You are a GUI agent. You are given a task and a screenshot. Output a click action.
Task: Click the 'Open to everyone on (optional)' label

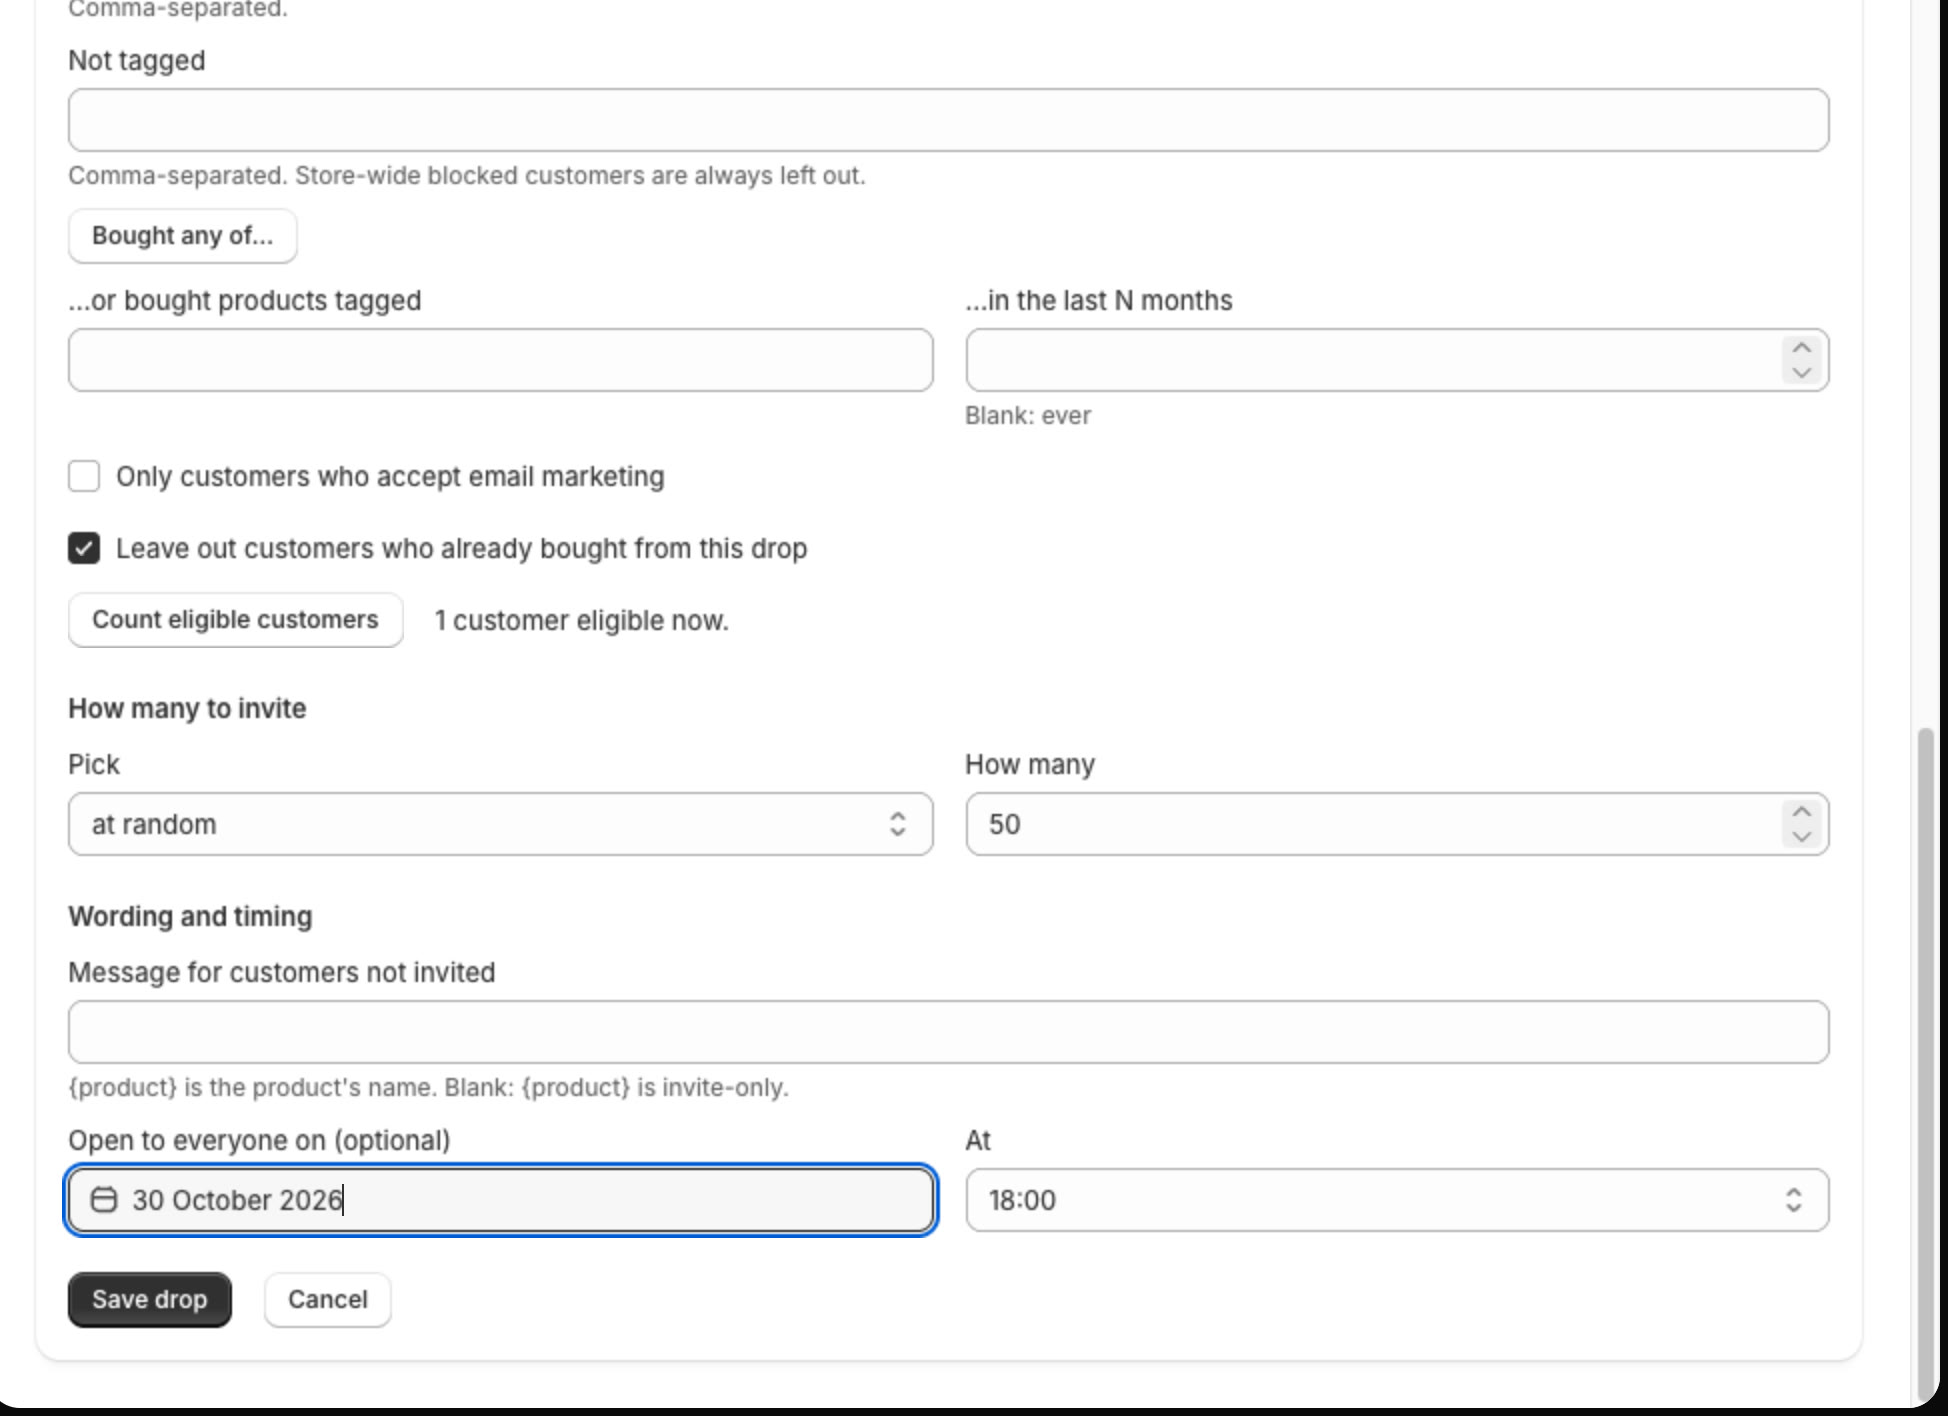pos(259,1140)
